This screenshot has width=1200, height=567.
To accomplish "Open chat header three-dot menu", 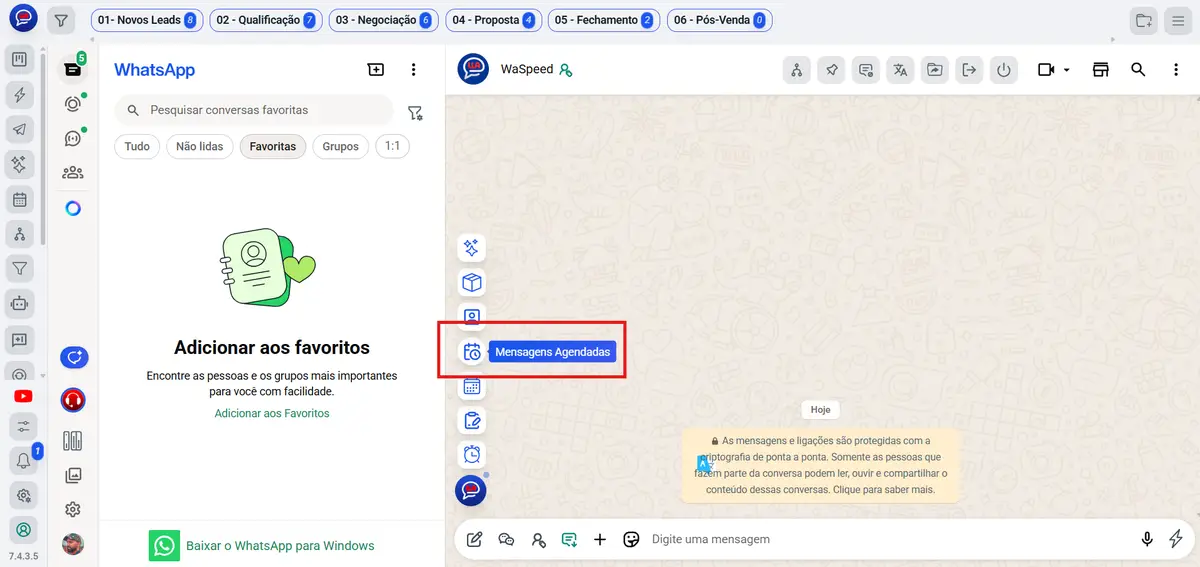I will (x=1176, y=70).
